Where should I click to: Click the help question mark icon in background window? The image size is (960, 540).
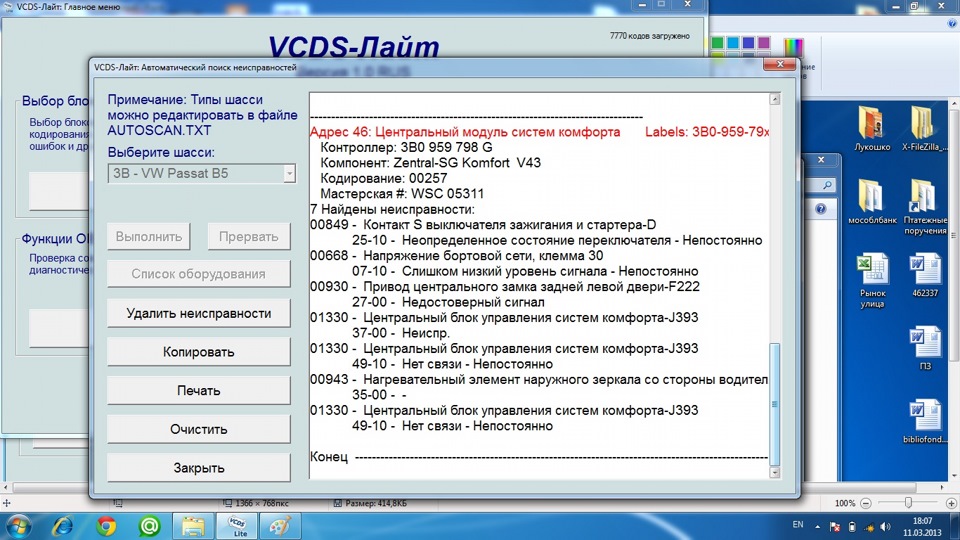coord(820,209)
